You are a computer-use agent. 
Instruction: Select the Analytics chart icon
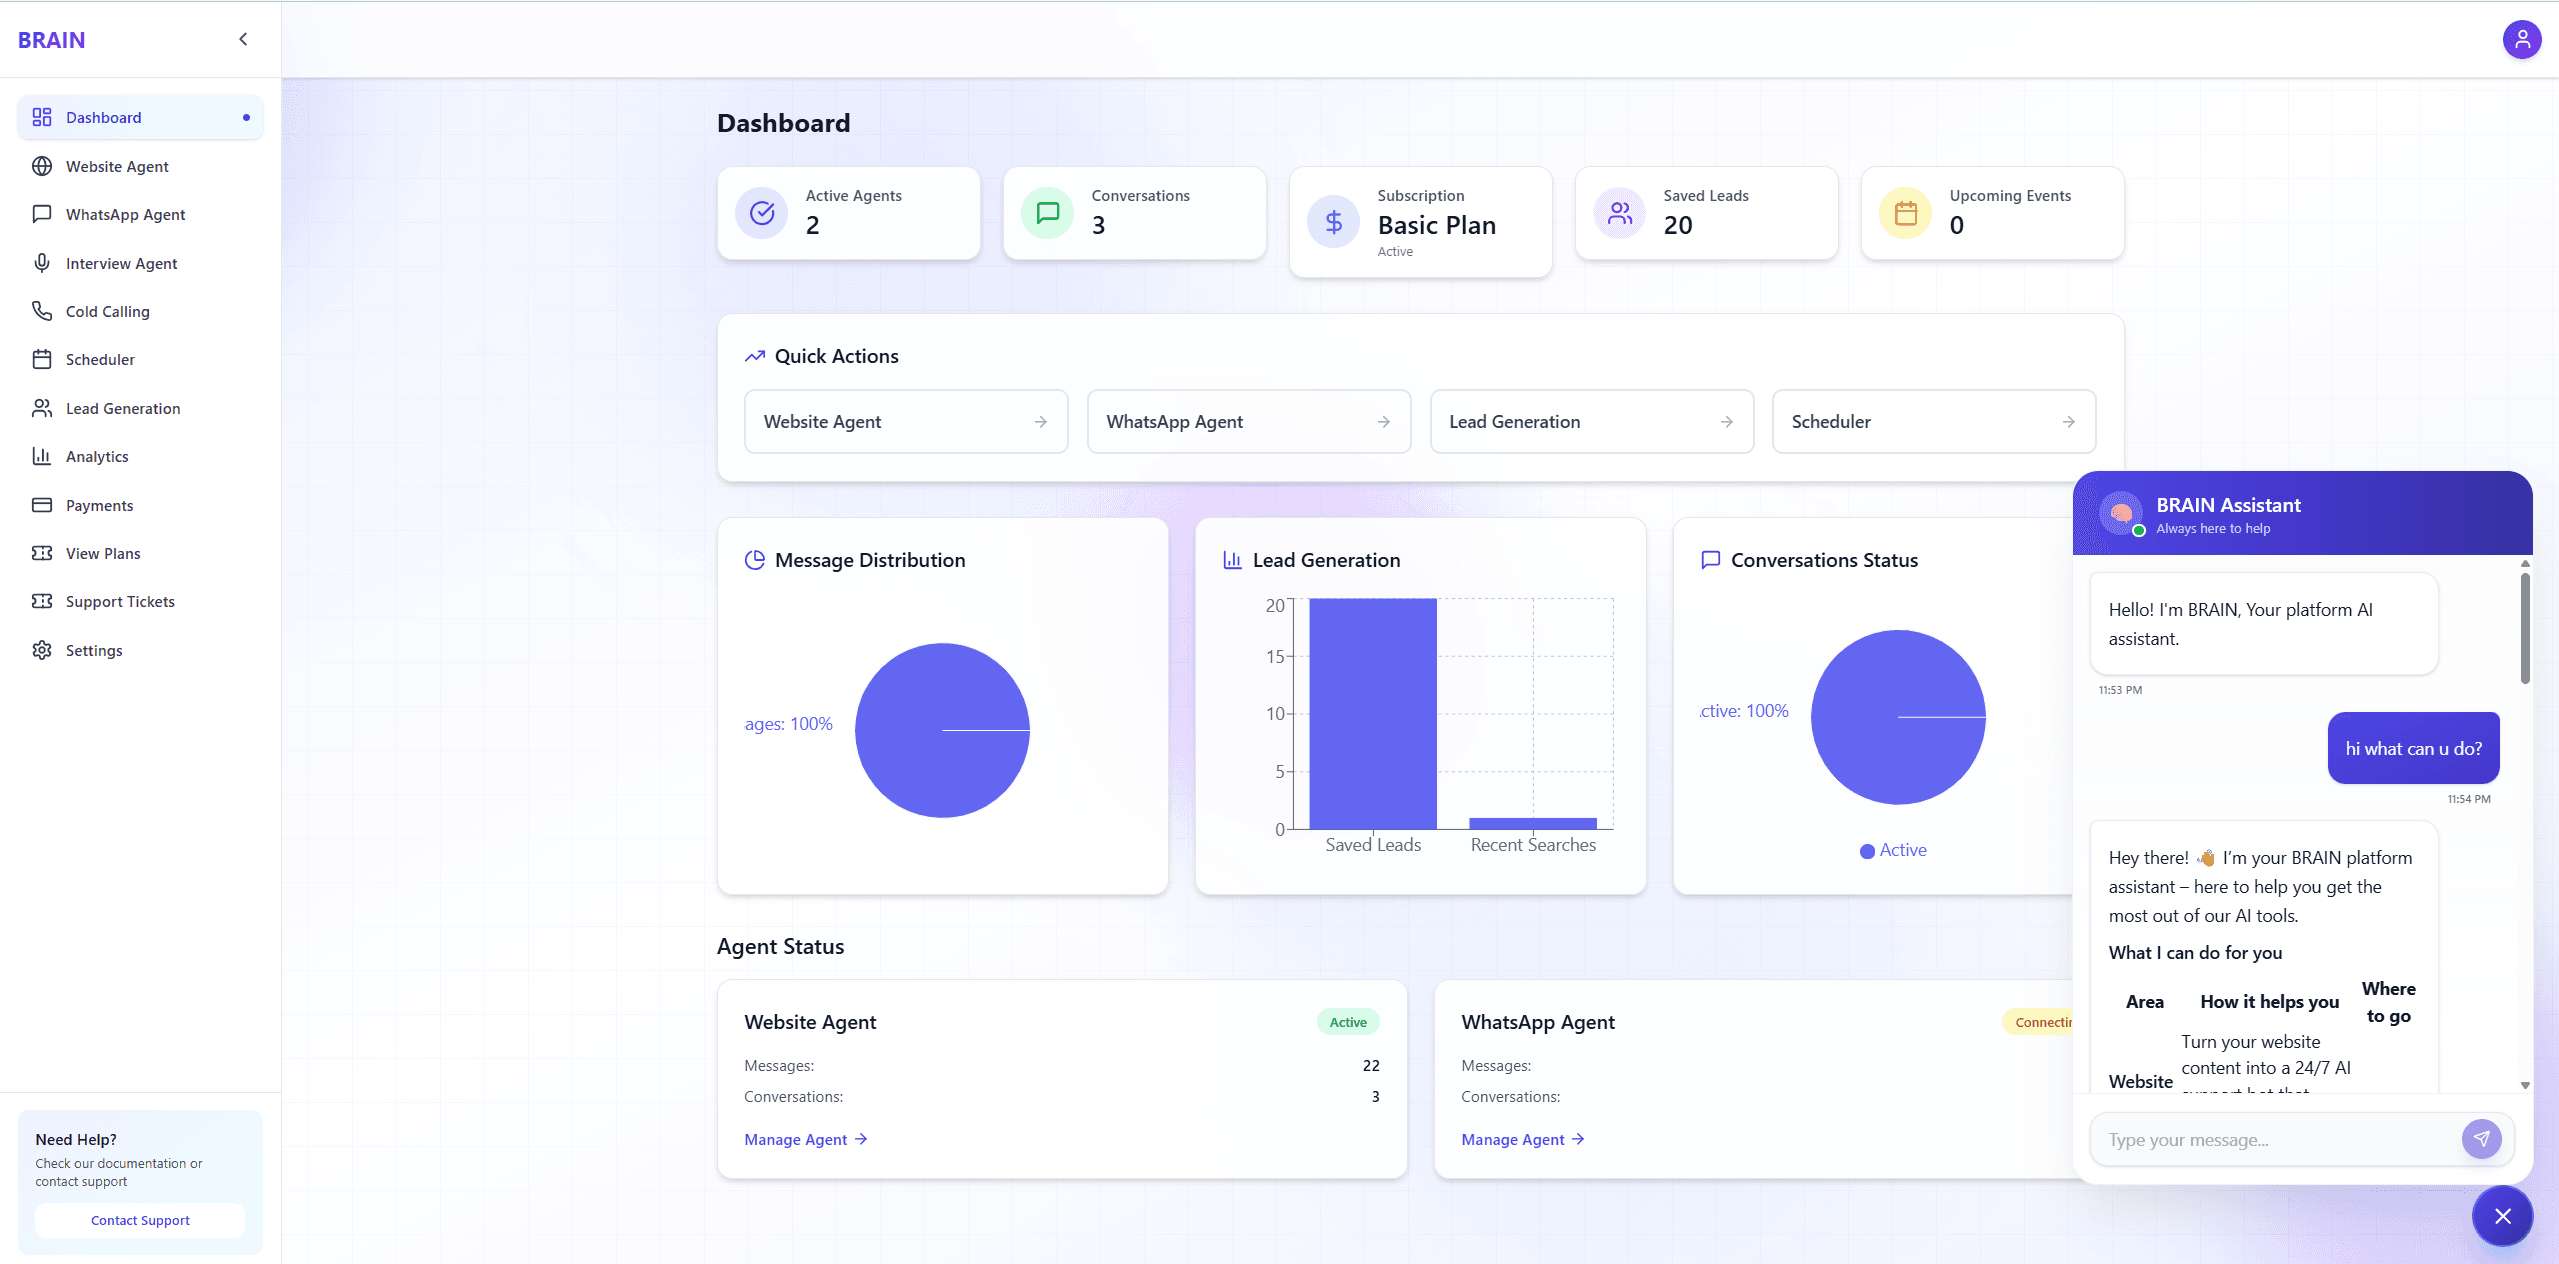[x=42, y=456]
